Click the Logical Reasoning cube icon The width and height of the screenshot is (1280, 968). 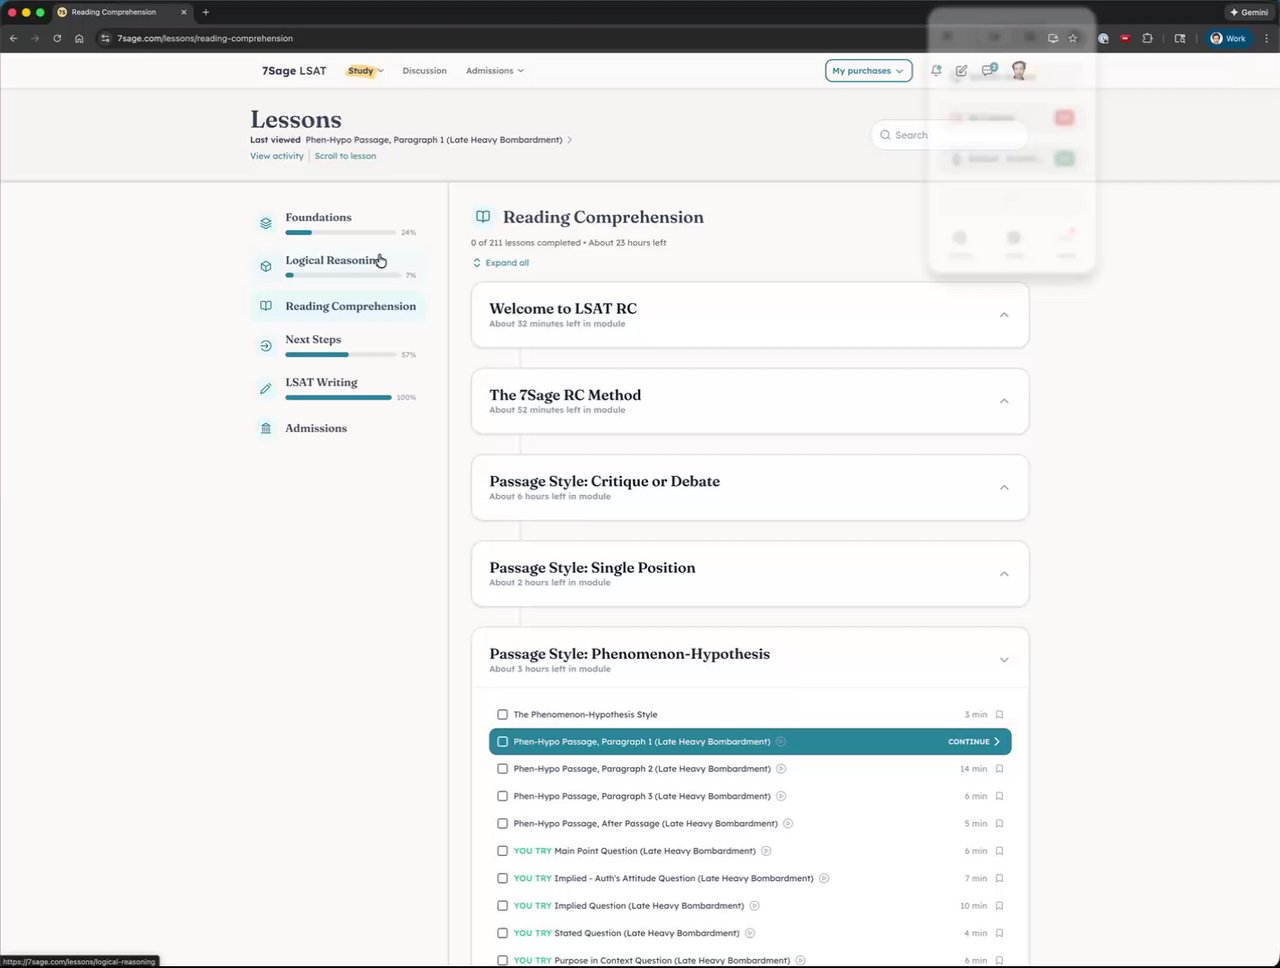click(266, 266)
